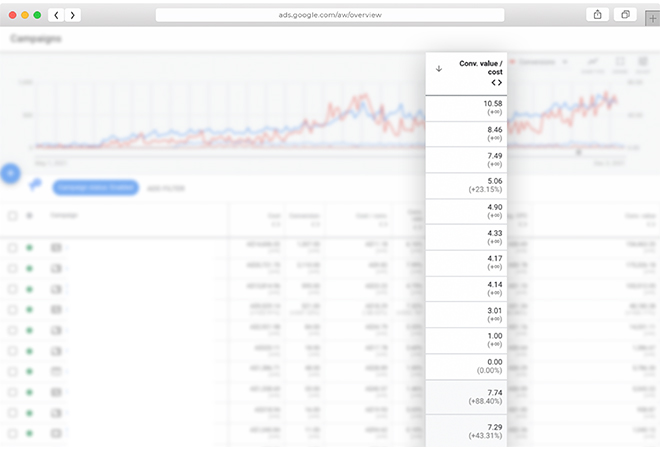The height and width of the screenshot is (450, 660).
Task: Check the first campaign row checkbox
Action: pos(12,247)
